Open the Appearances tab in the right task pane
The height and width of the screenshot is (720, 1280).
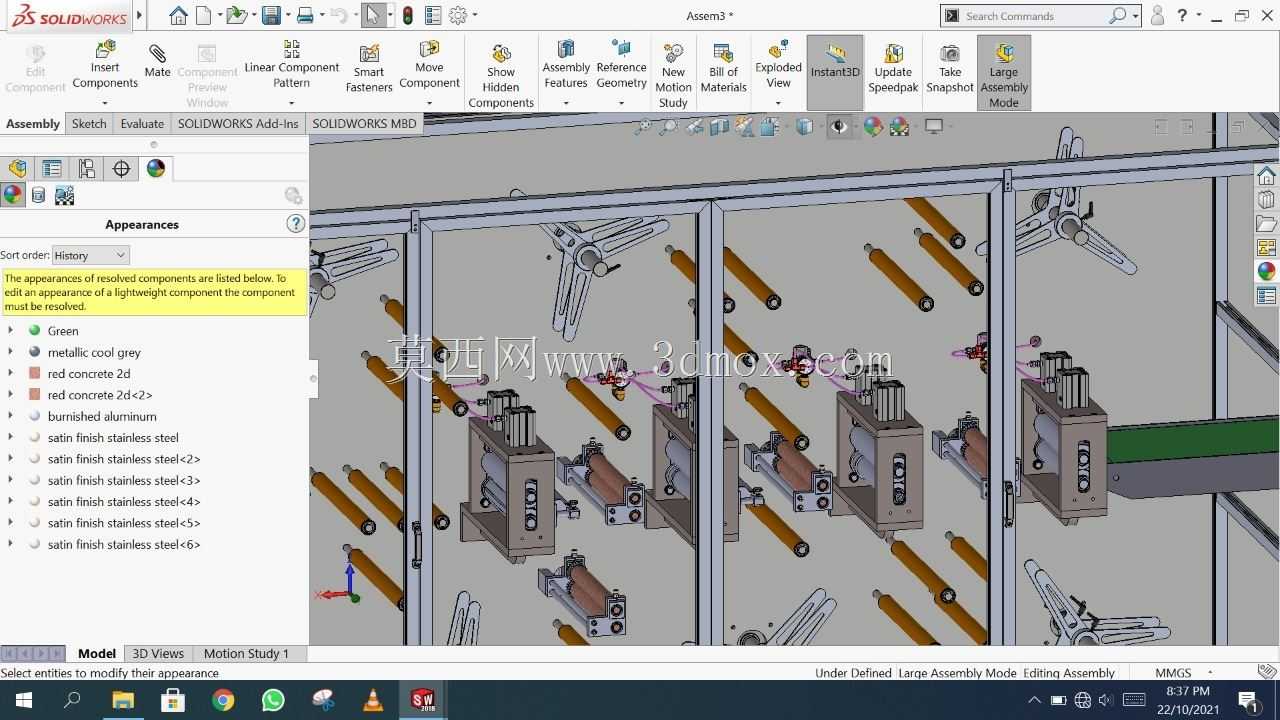tap(1266, 271)
